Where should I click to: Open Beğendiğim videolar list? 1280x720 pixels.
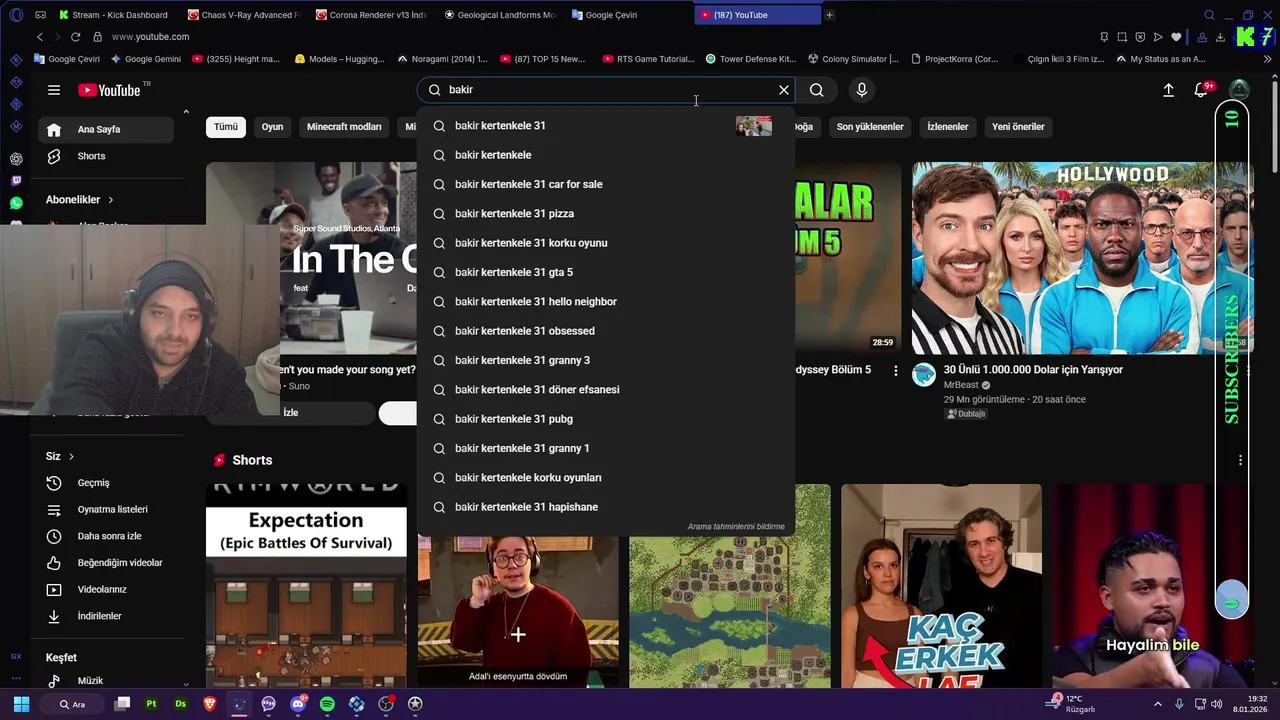point(119,563)
